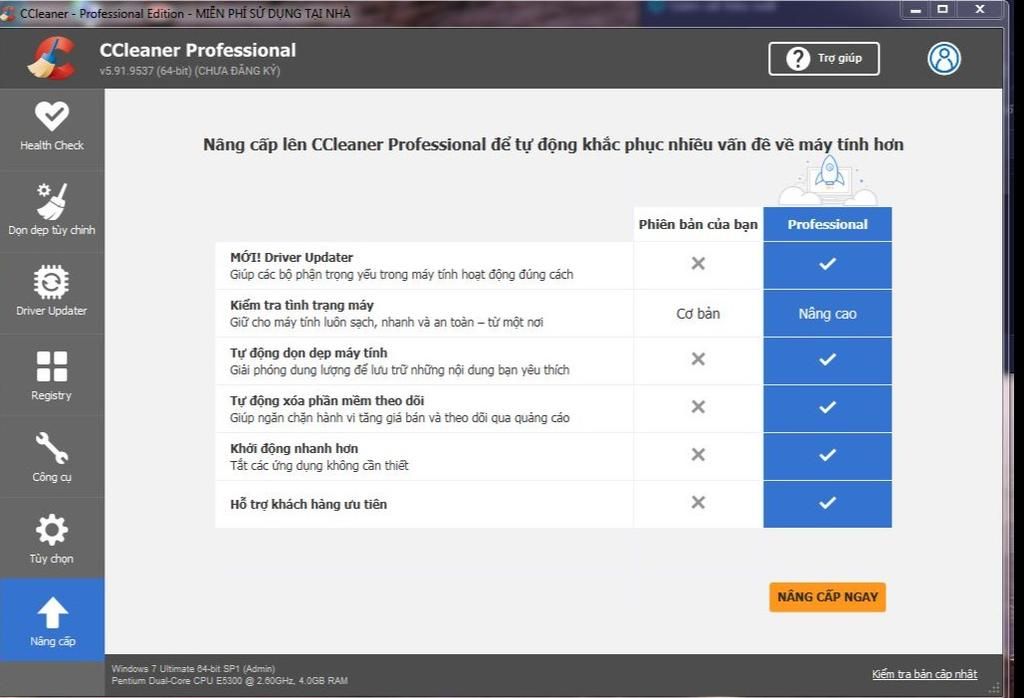Click checkmark in Khởi động nhanh hơn row
The width and height of the screenshot is (1024, 698).
click(x=827, y=454)
